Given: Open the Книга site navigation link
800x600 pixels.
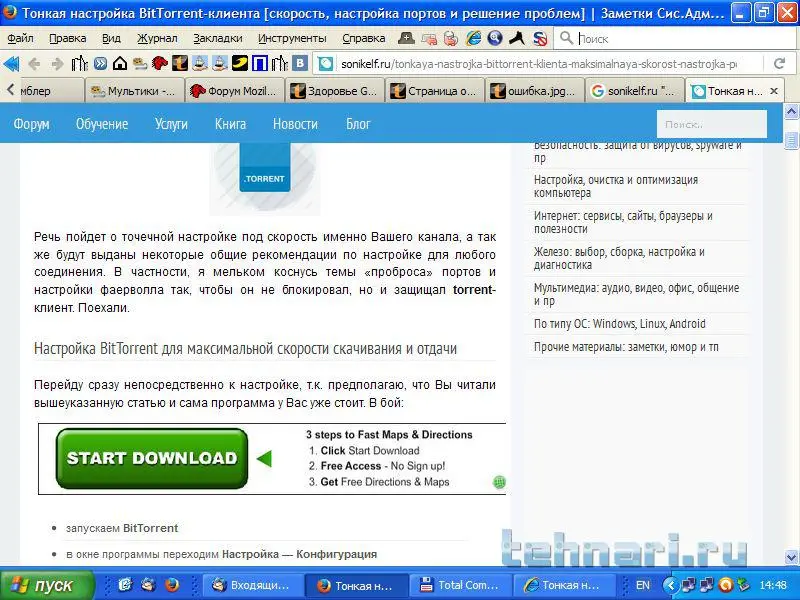Looking at the screenshot, I should click(230, 123).
